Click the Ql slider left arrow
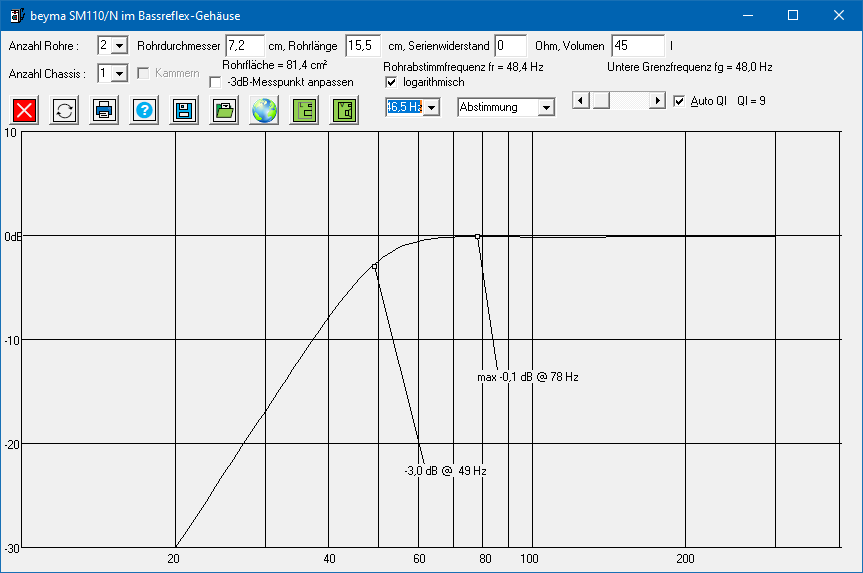The image size is (863, 573). 581,100
